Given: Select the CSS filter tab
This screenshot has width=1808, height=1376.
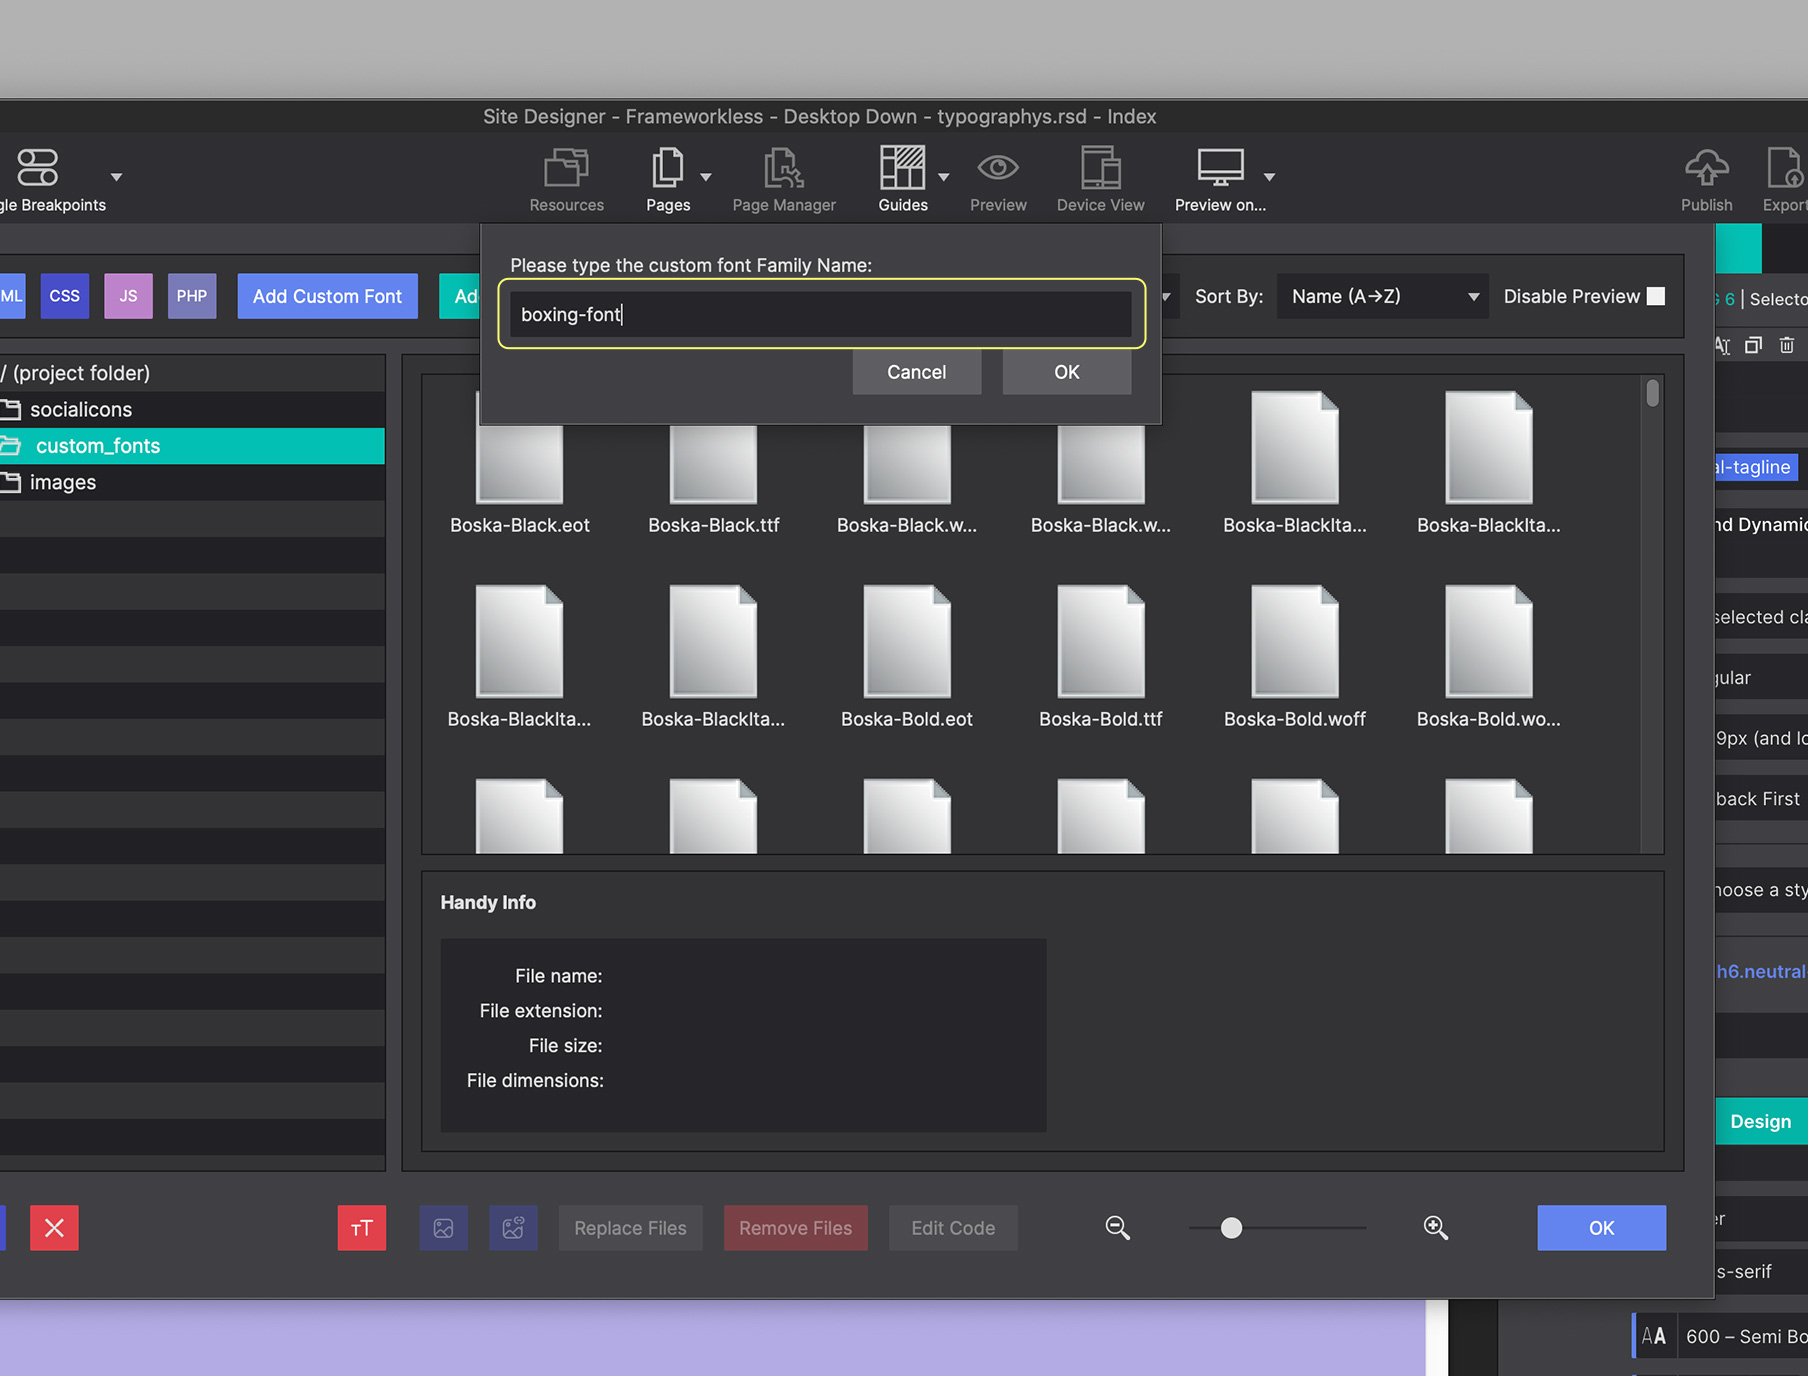Looking at the screenshot, I should click(64, 296).
